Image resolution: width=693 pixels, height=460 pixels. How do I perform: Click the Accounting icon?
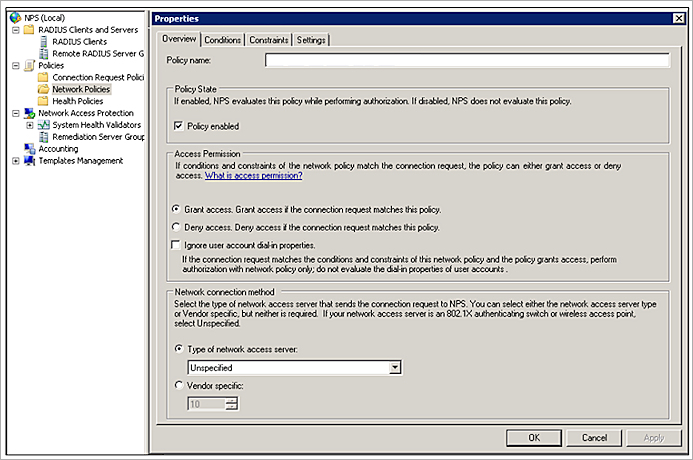pos(29,149)
